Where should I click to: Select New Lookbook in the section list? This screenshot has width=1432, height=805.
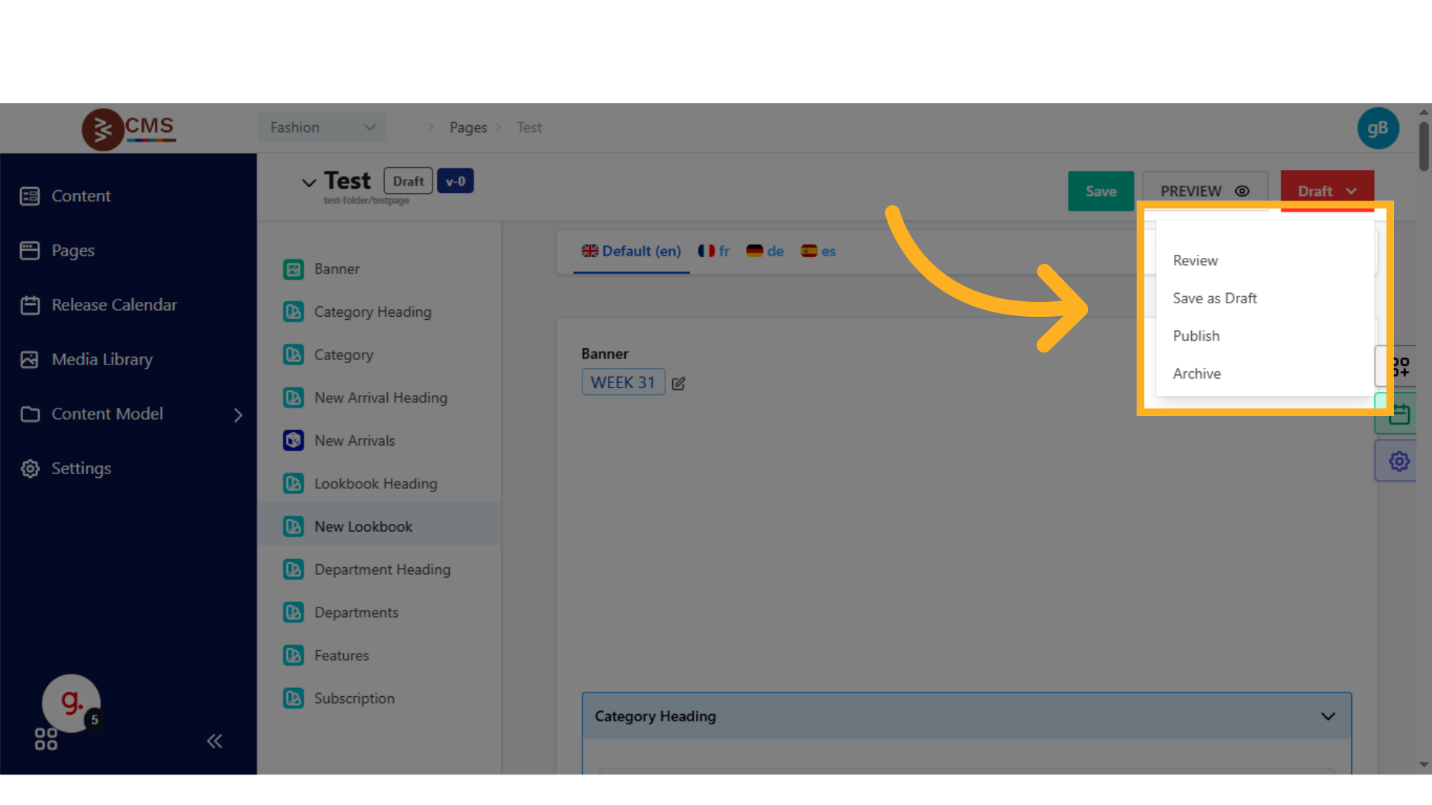click(x=363, y=527)
